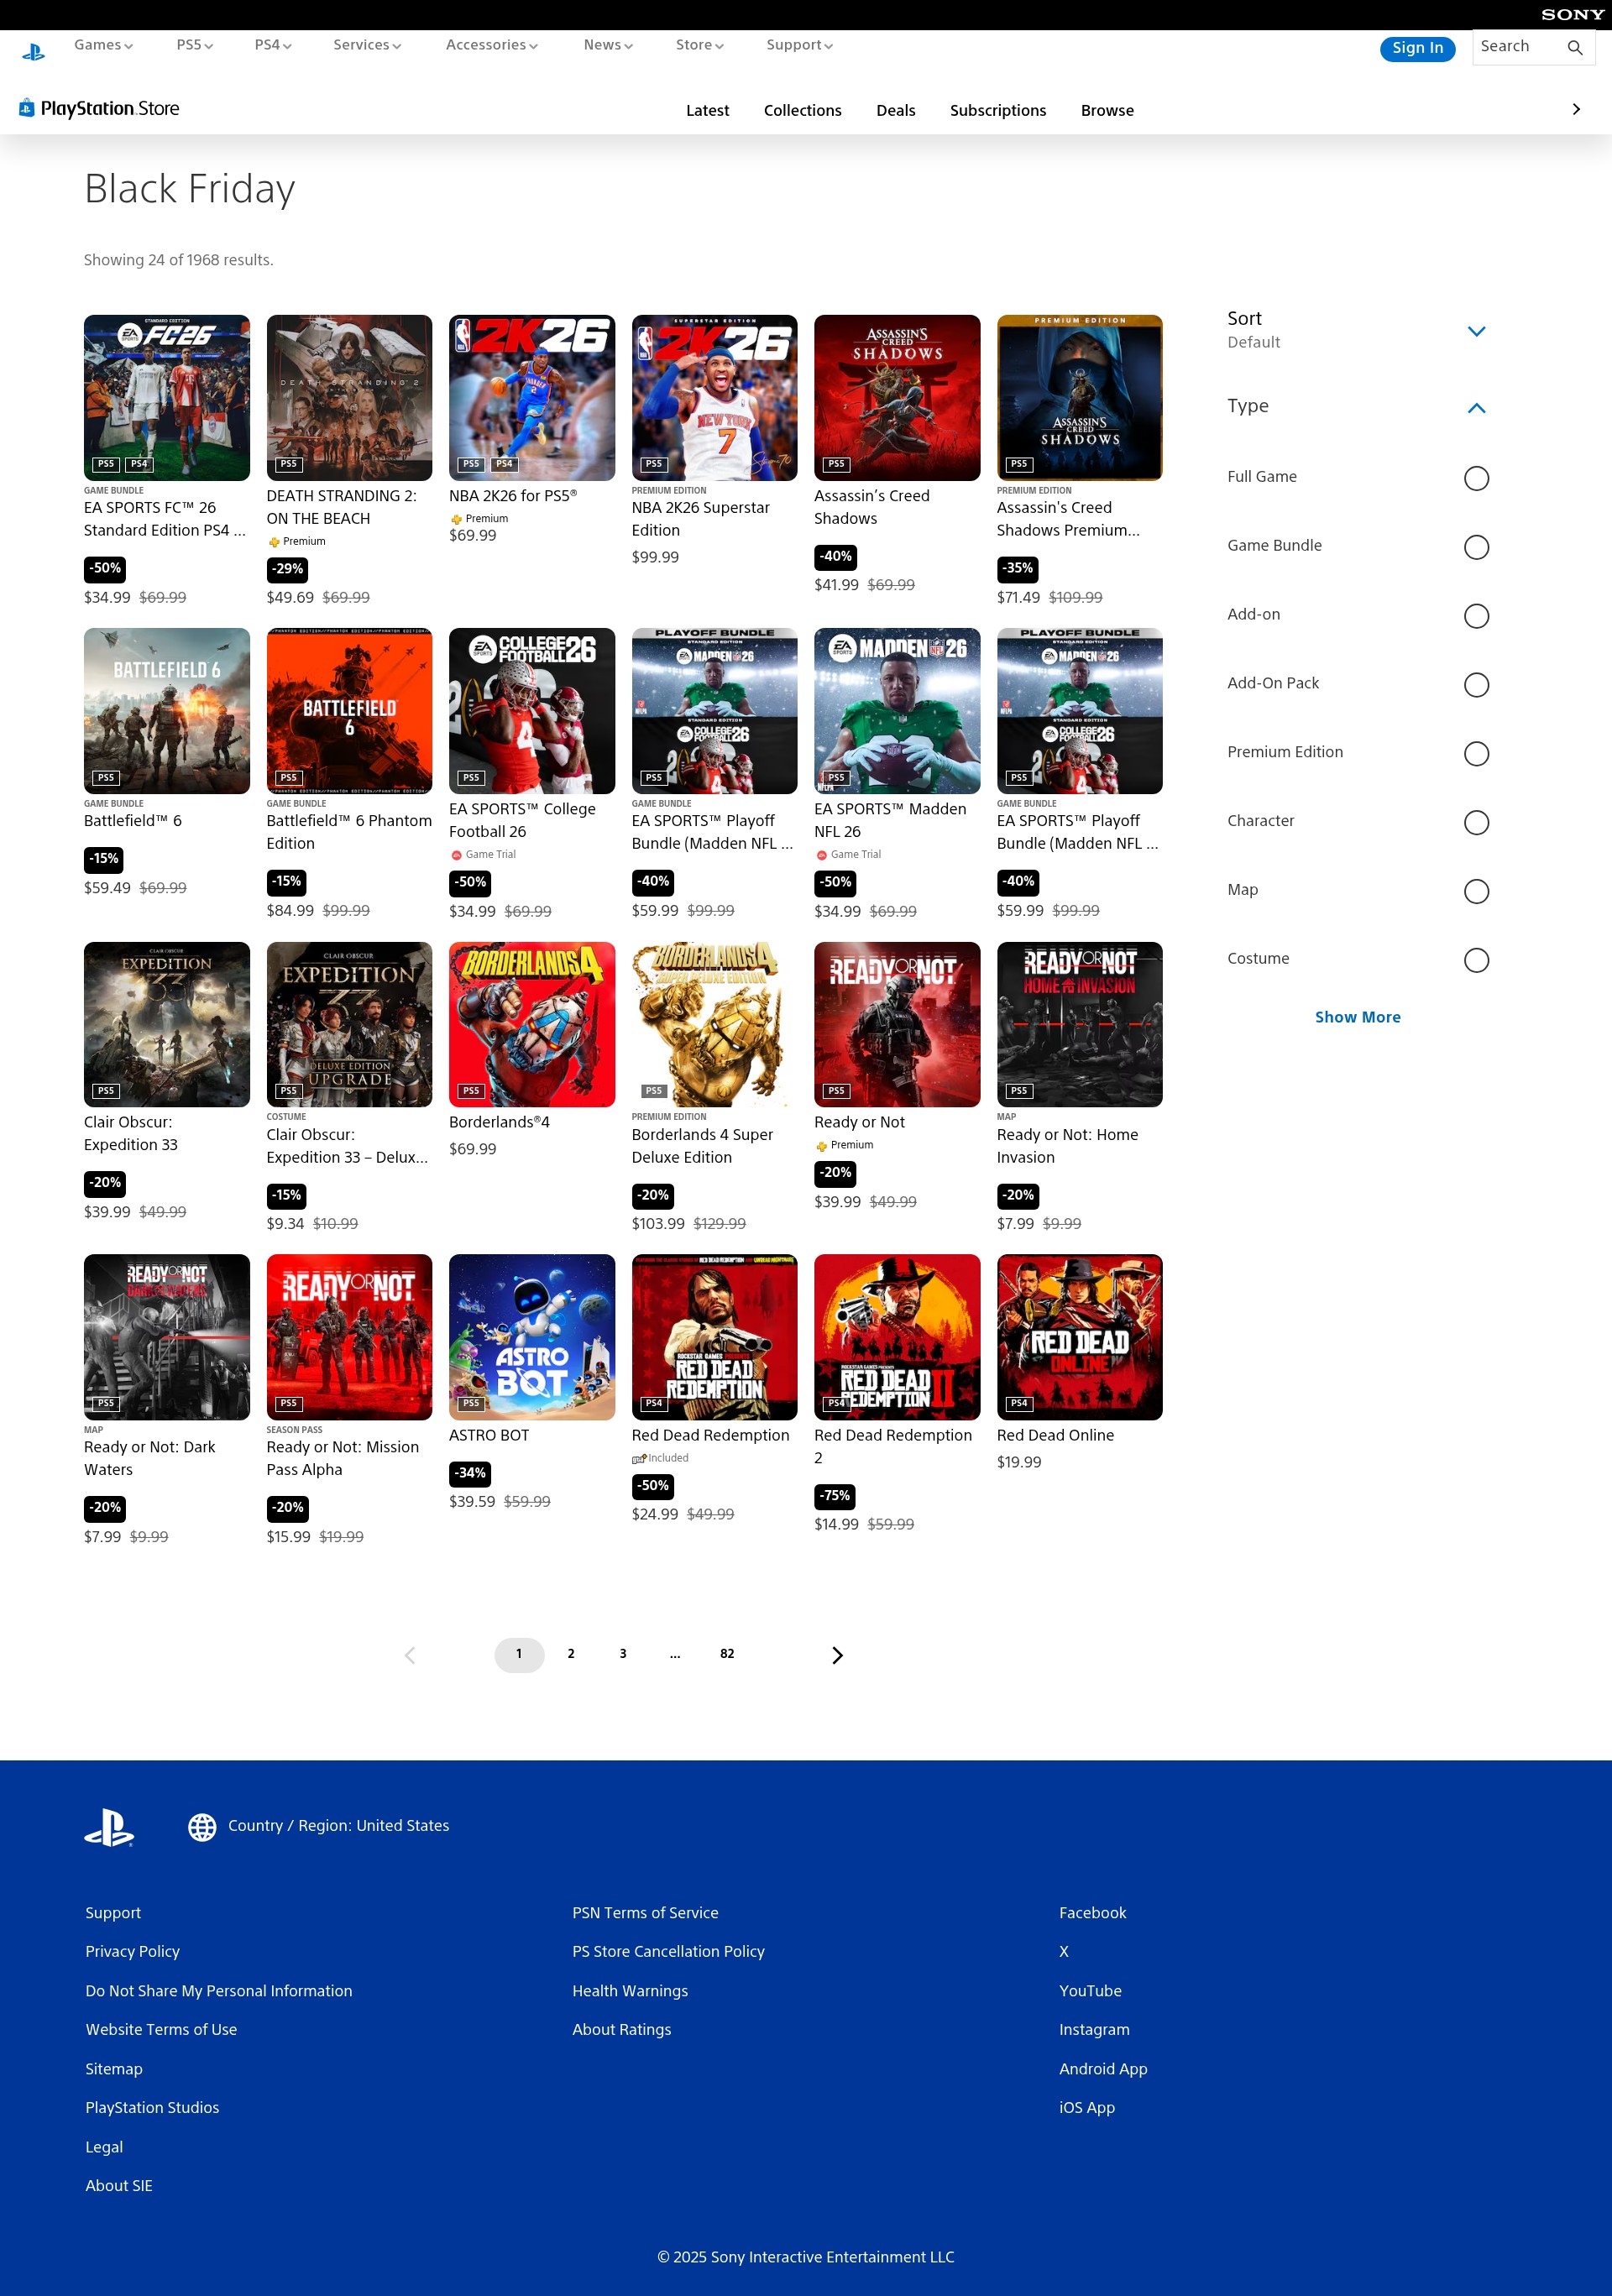
Task: Open the PlayStation Studios footer link
Action: click(152, 2107)
